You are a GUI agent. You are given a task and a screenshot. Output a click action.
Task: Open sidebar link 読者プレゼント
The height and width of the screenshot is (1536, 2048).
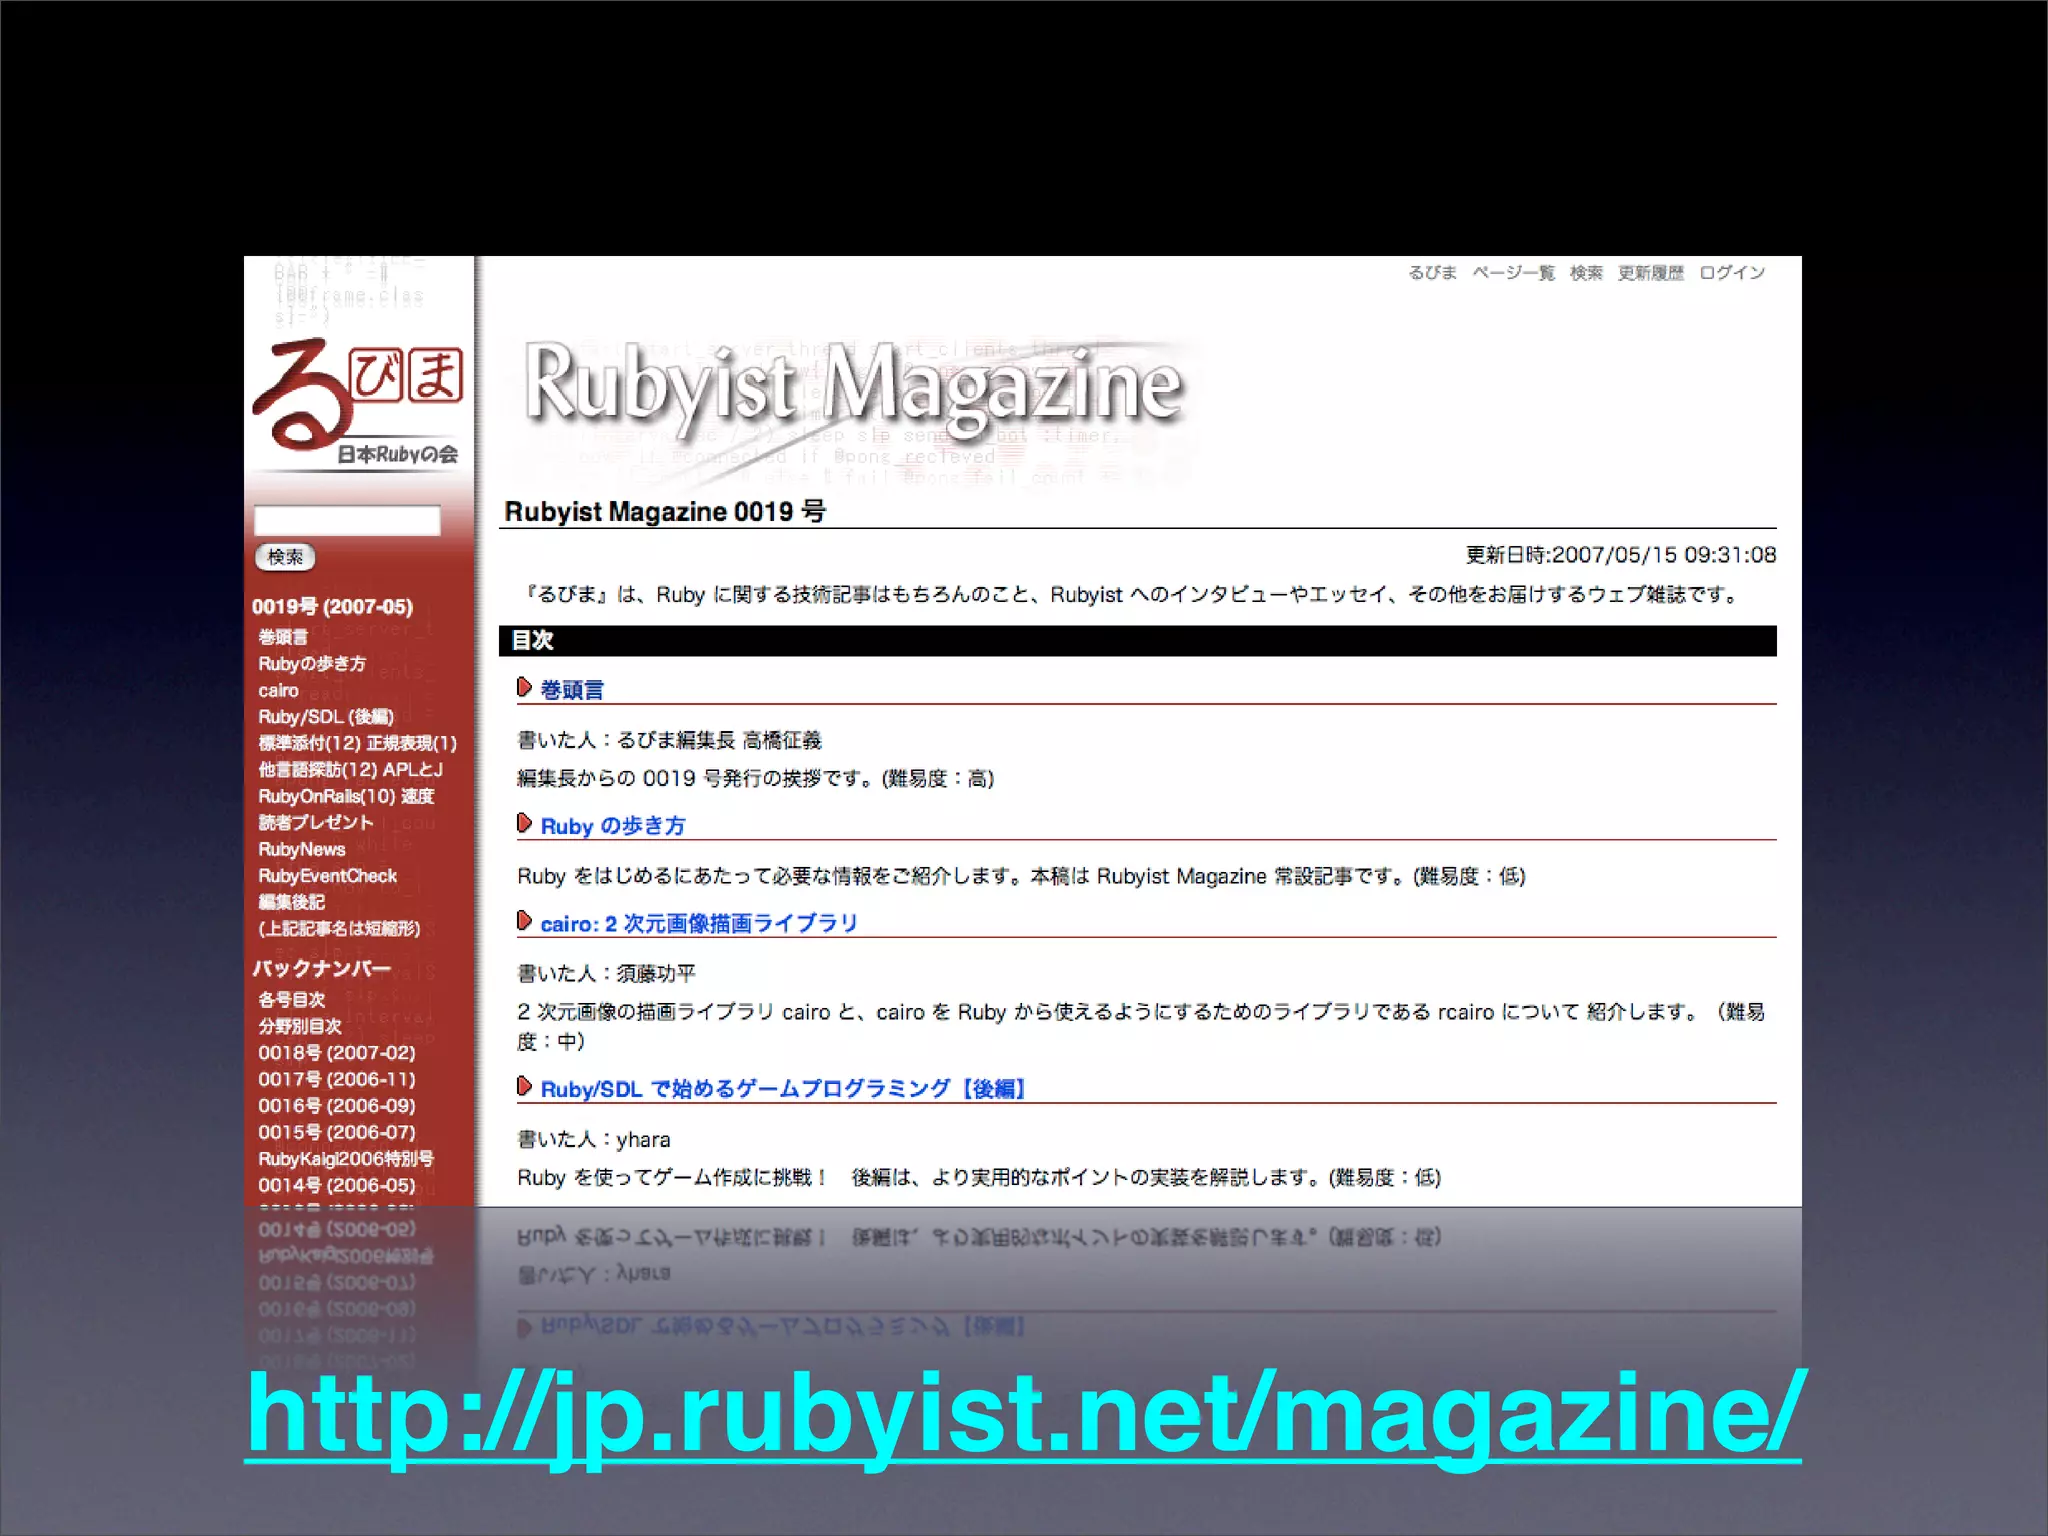pyautogui.click(x=316, y=823)
